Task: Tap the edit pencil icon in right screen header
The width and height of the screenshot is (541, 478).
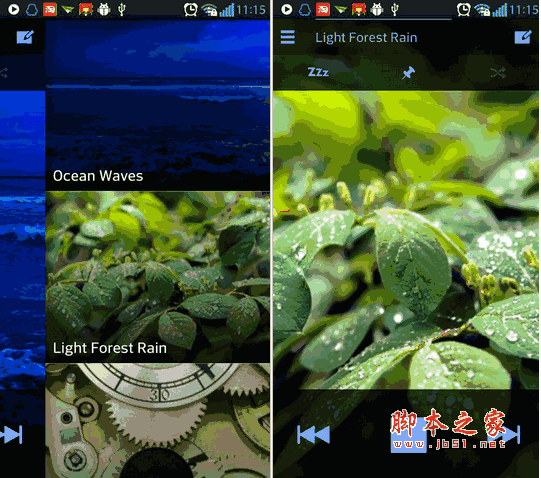Action: point(523,37)
